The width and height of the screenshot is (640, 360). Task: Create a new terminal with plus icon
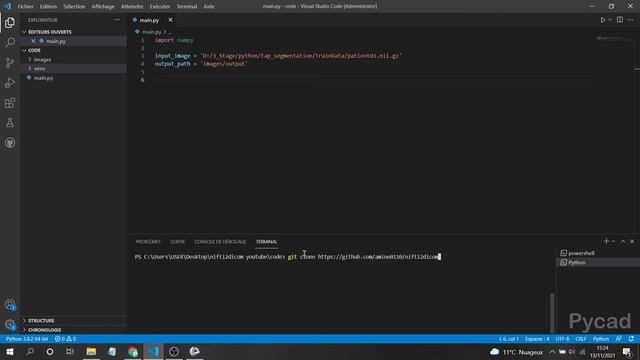(606, 241)
